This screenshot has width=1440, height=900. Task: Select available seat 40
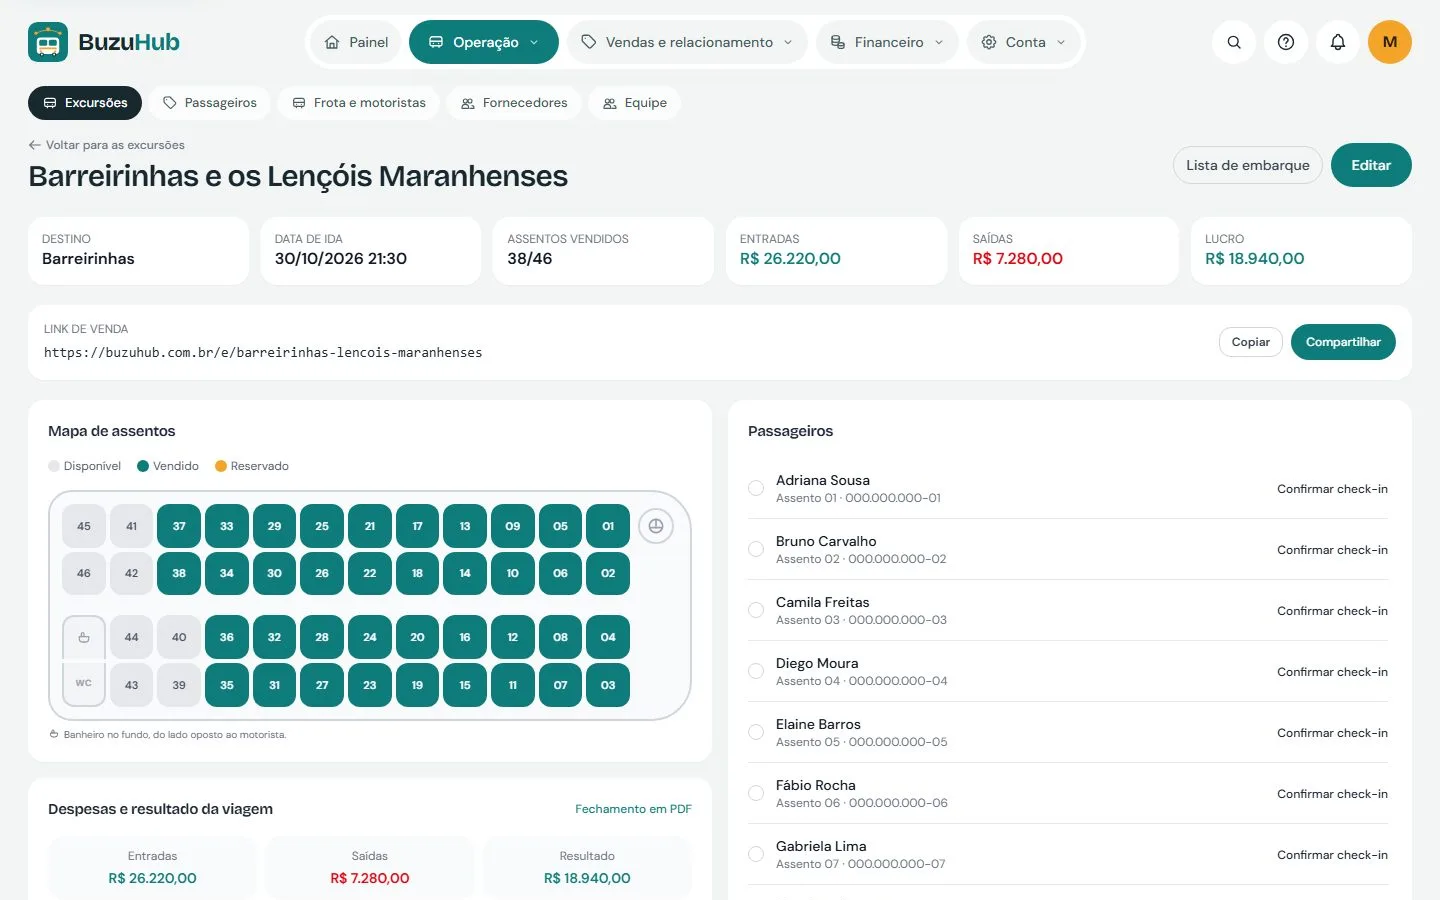179,637
